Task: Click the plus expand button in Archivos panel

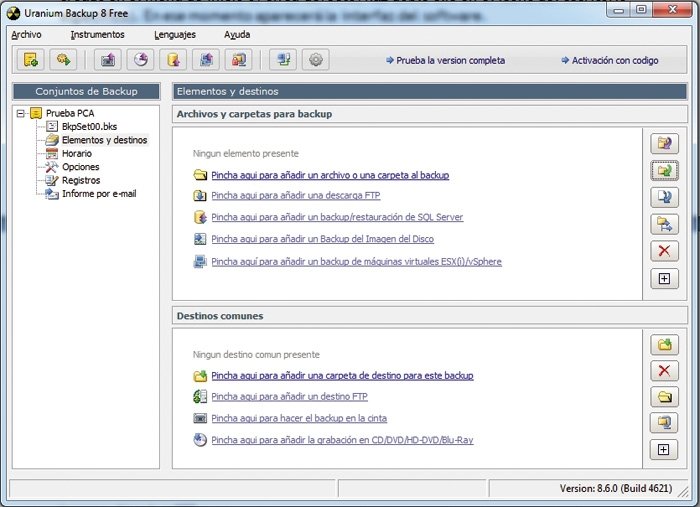Action: point(664,278)
